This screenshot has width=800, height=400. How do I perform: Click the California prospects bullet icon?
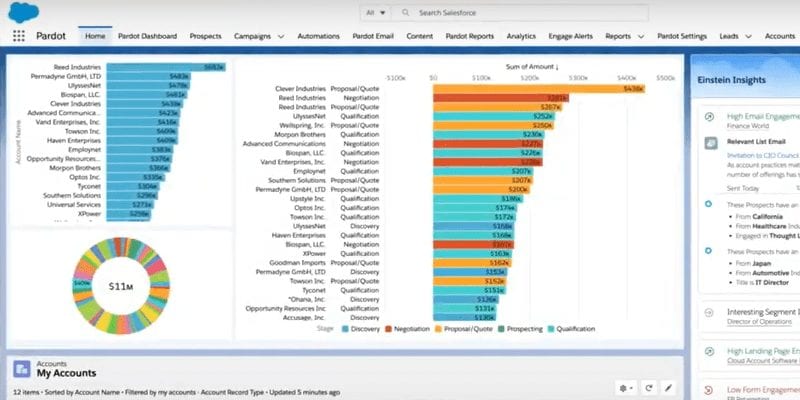pos(708,204)
